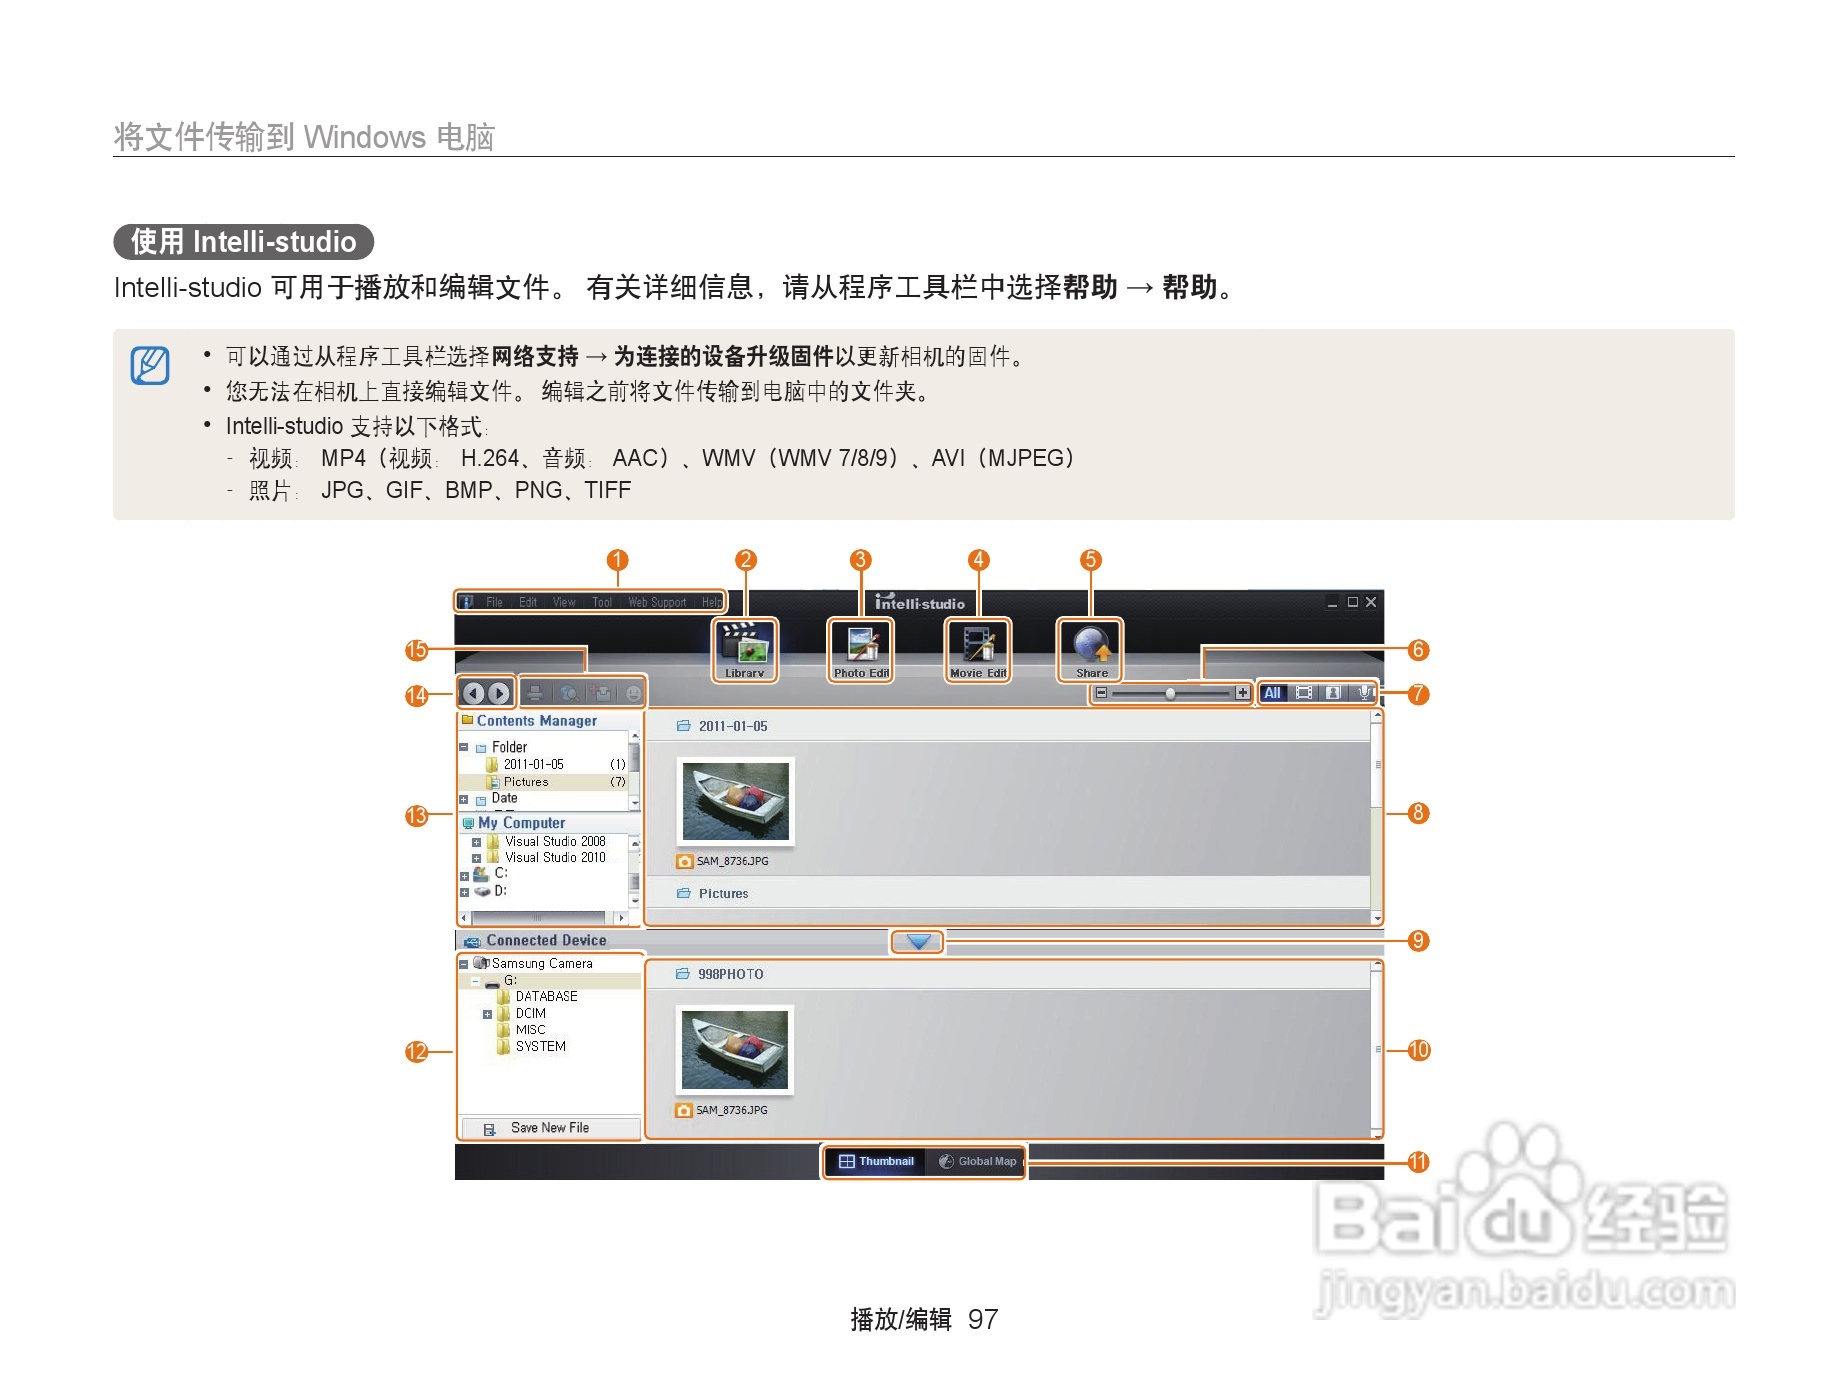Screen dimensions: 1848x1395
Task: Open the Movie Edit mode icon
Action: [x=978, y=650]
